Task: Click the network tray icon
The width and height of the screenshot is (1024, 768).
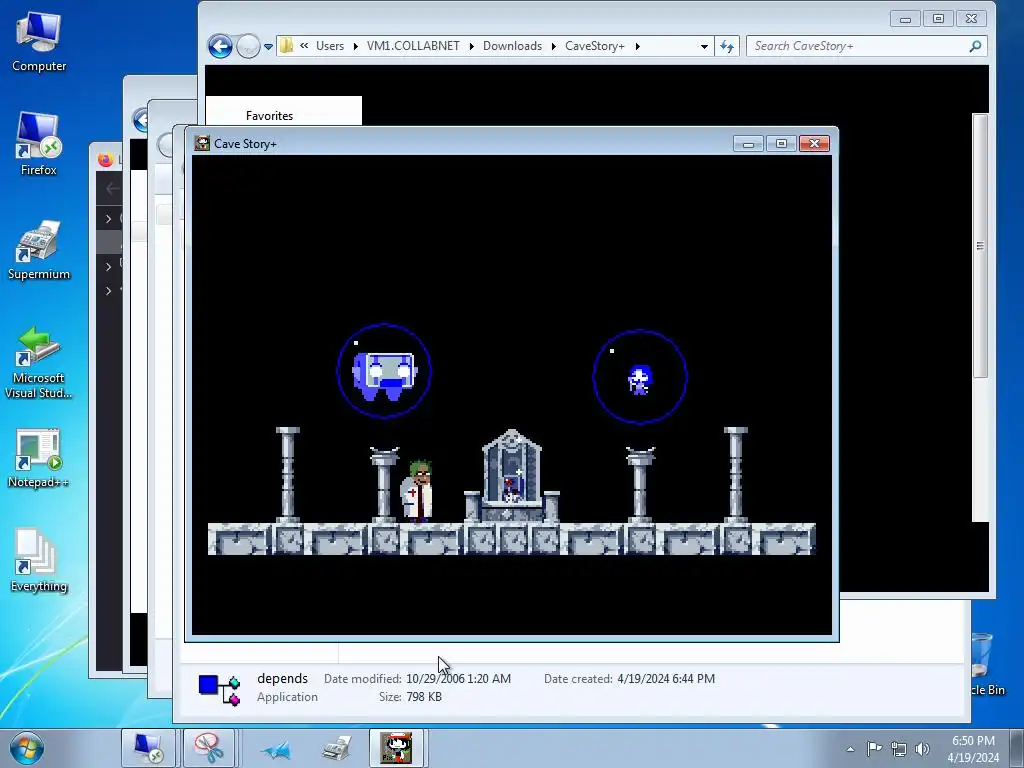Action: [x=899, y=749]
